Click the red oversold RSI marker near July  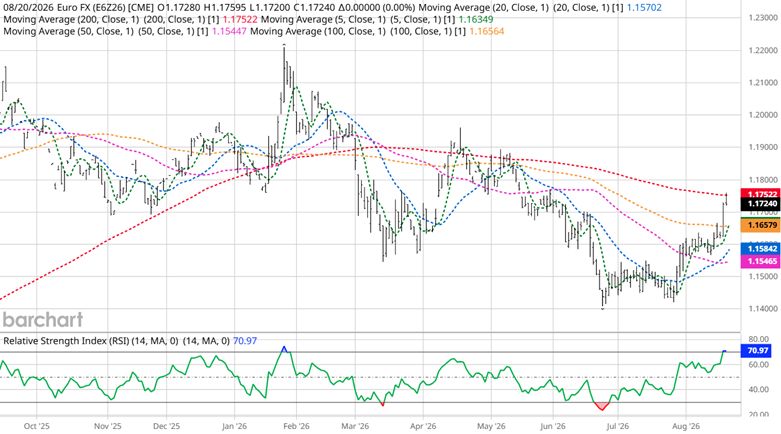pyautogui.click(x=602, y=406)
